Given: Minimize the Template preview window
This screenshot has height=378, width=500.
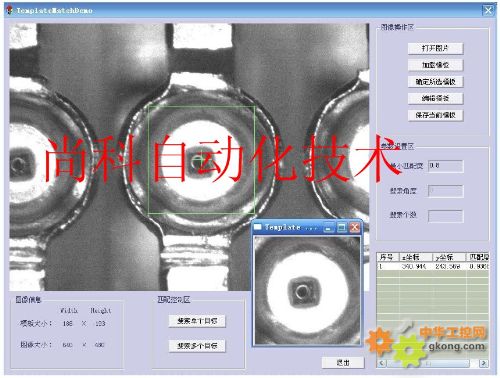Looking at the screenshot, I should click(x=328, y=228).
